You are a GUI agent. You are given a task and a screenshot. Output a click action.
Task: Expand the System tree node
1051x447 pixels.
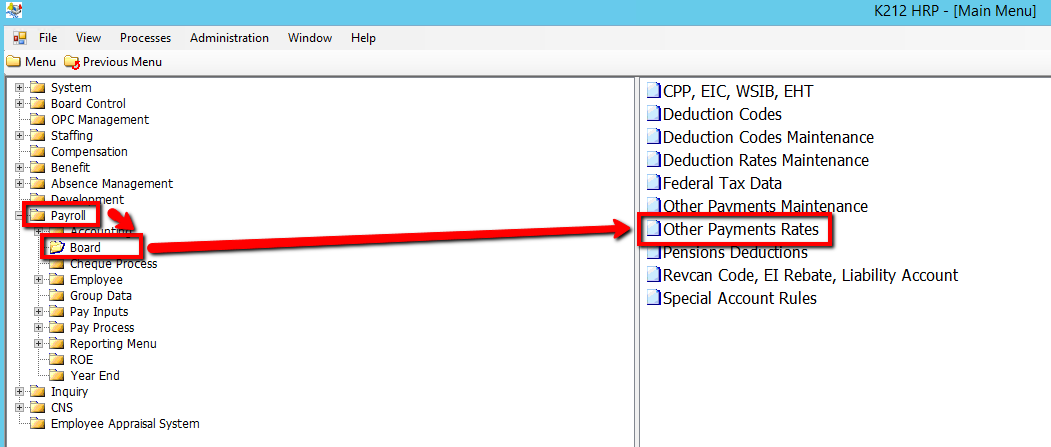tap(19, 88)
